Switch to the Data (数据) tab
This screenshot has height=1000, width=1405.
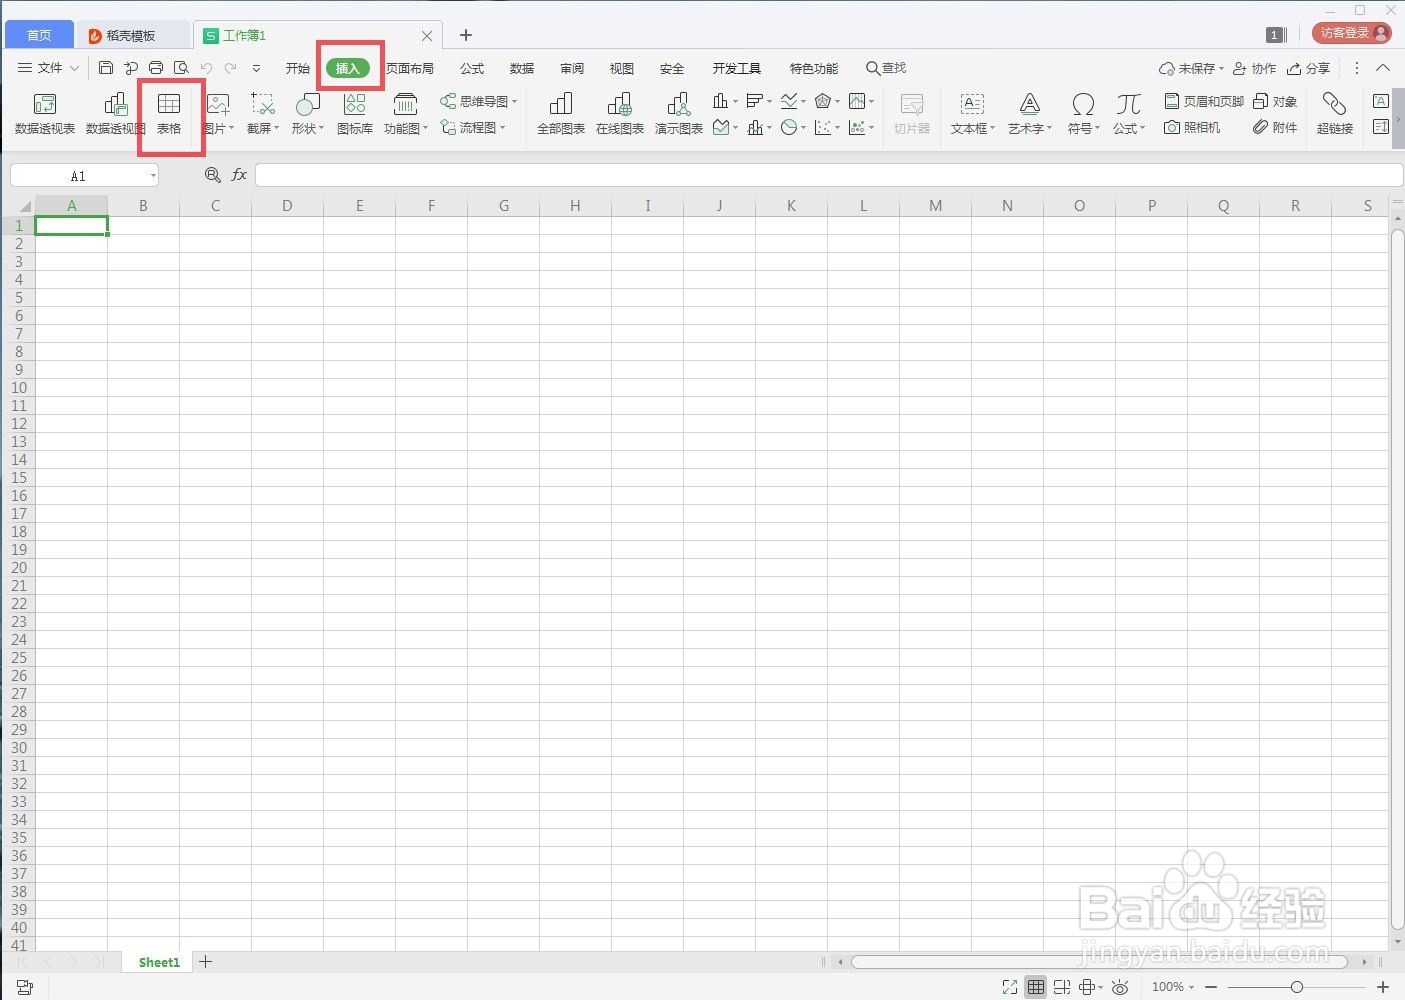click(522, 68)
